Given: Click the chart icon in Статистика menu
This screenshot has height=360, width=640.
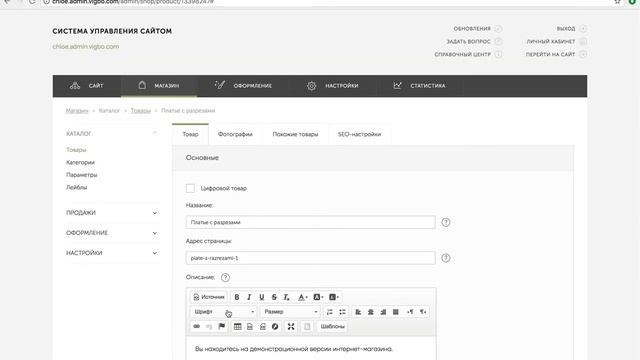Looking at the screenshot, I should pos(397,85).
